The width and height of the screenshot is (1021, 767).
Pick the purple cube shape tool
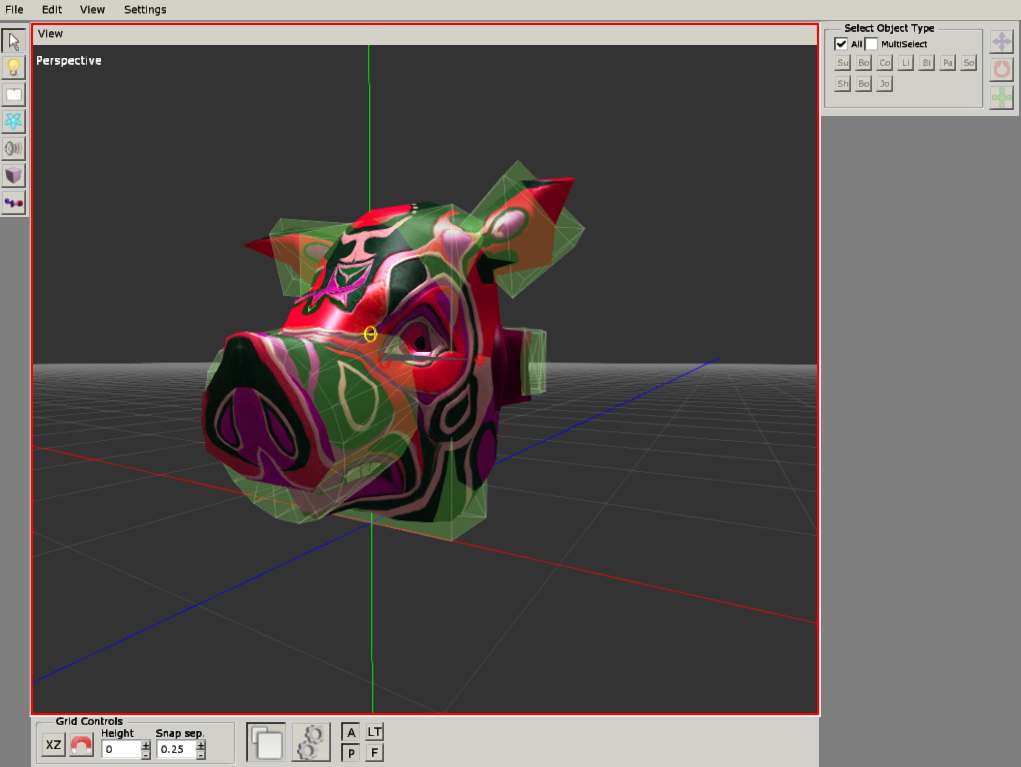tap(14, 176)
